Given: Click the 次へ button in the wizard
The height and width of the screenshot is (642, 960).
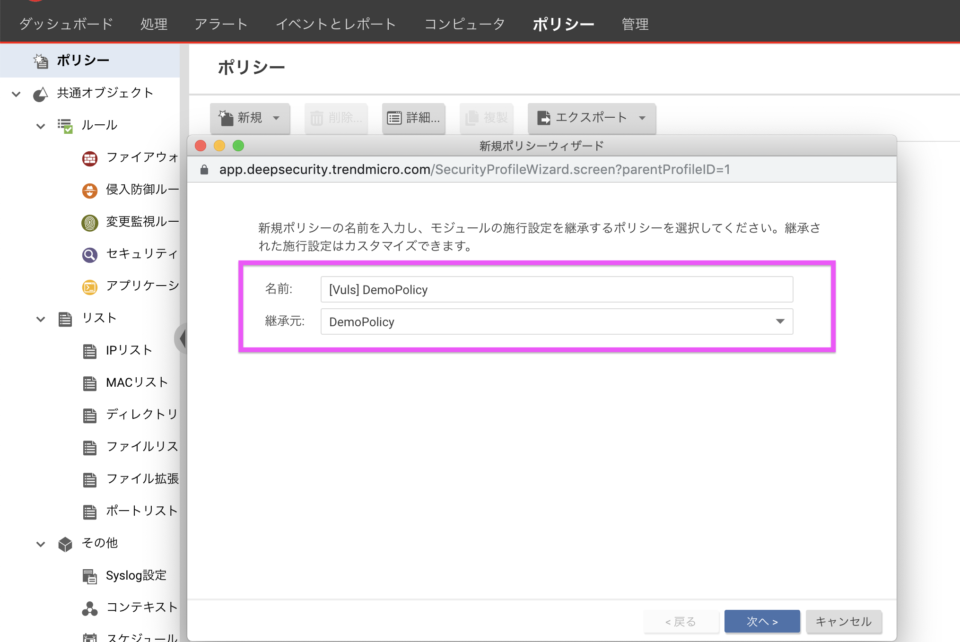Looking at the screenshot, I should click(x=761, y=621).
